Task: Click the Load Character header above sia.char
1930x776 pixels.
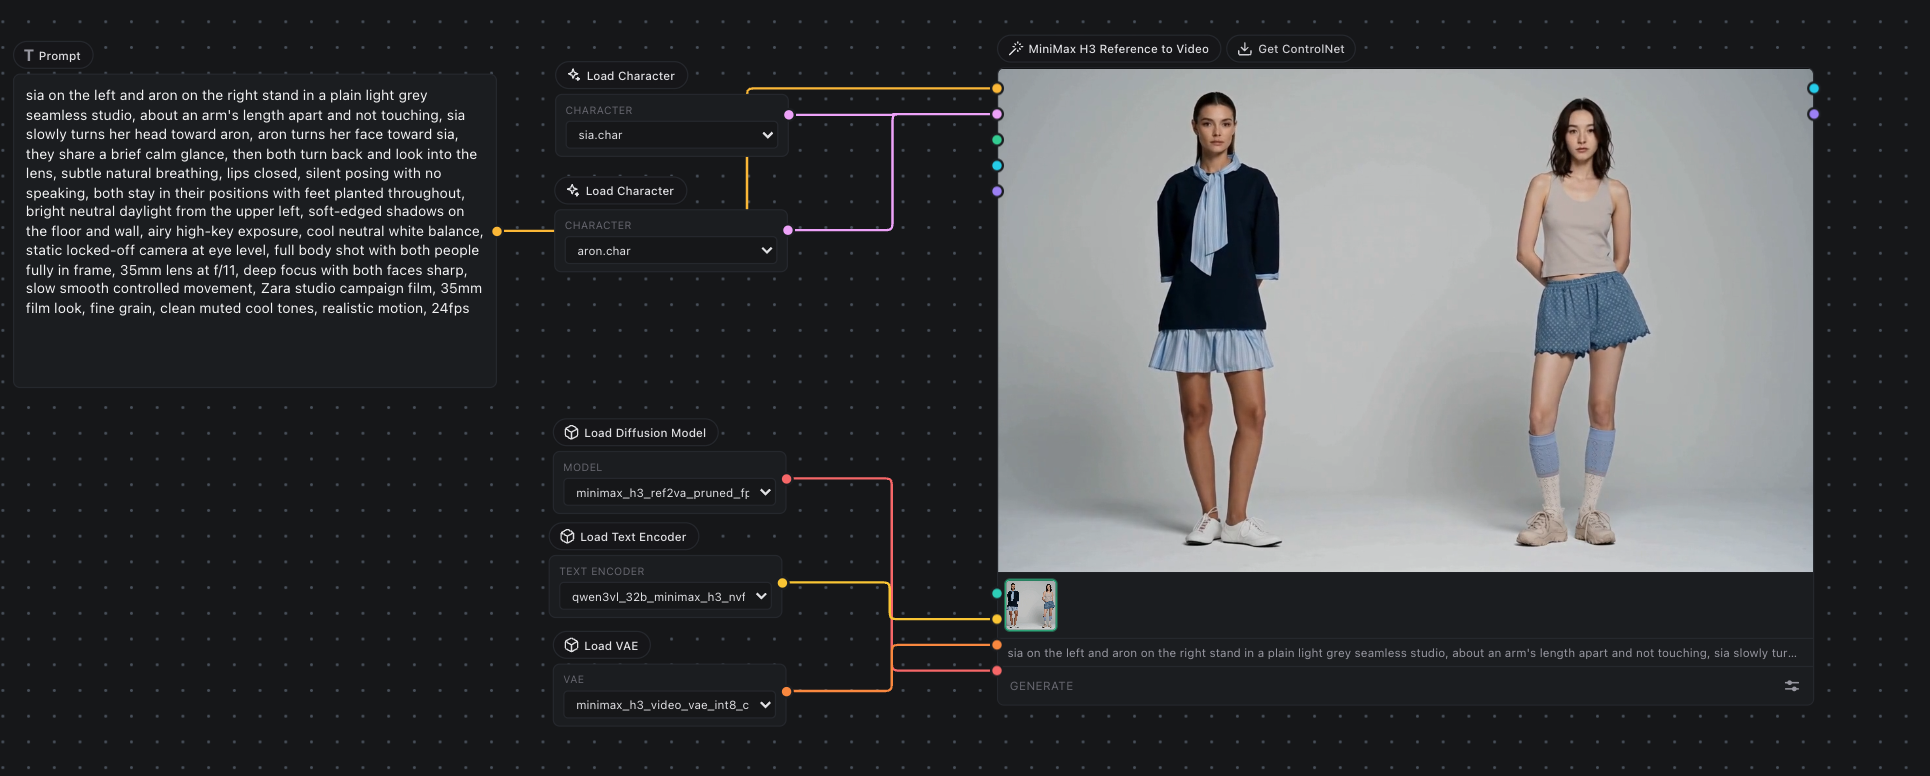Action: pos(621,76)
